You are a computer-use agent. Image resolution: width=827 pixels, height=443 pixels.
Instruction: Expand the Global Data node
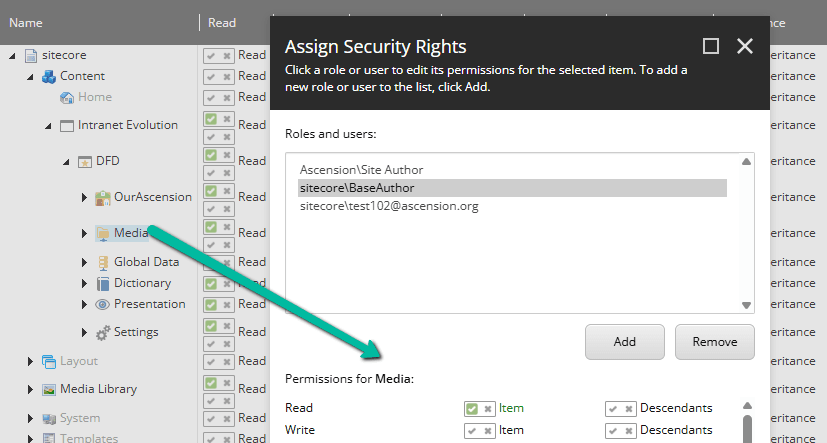pyautogui.click(x=84, y=262)
